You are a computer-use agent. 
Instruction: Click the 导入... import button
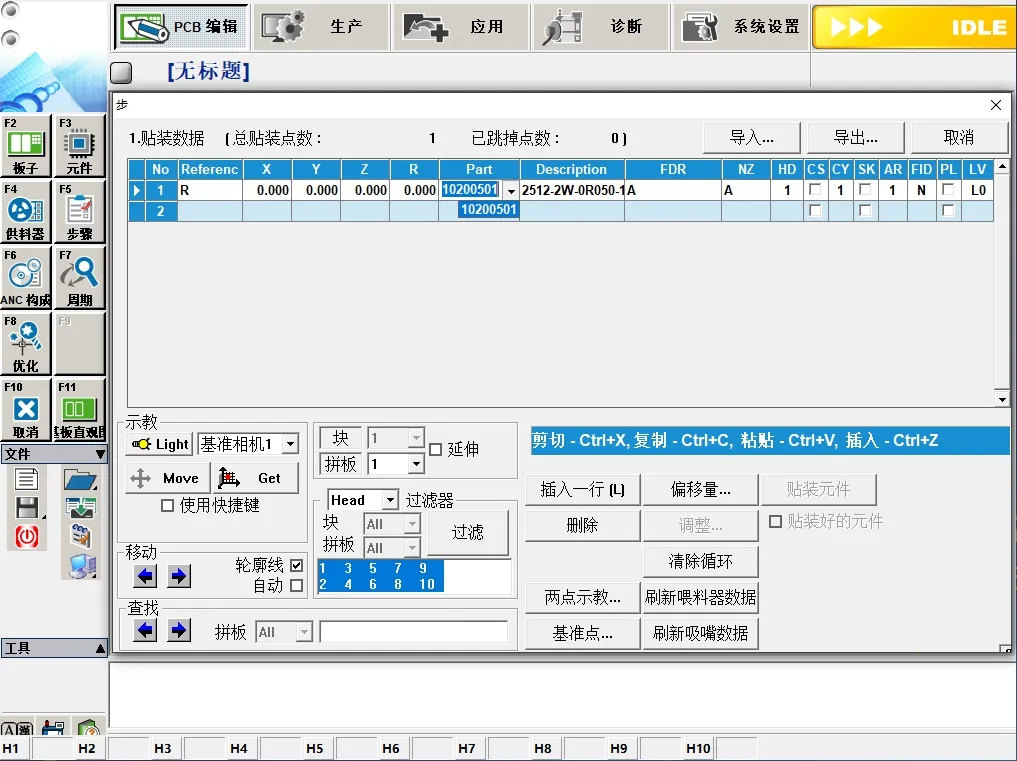(x=751, y=138)
